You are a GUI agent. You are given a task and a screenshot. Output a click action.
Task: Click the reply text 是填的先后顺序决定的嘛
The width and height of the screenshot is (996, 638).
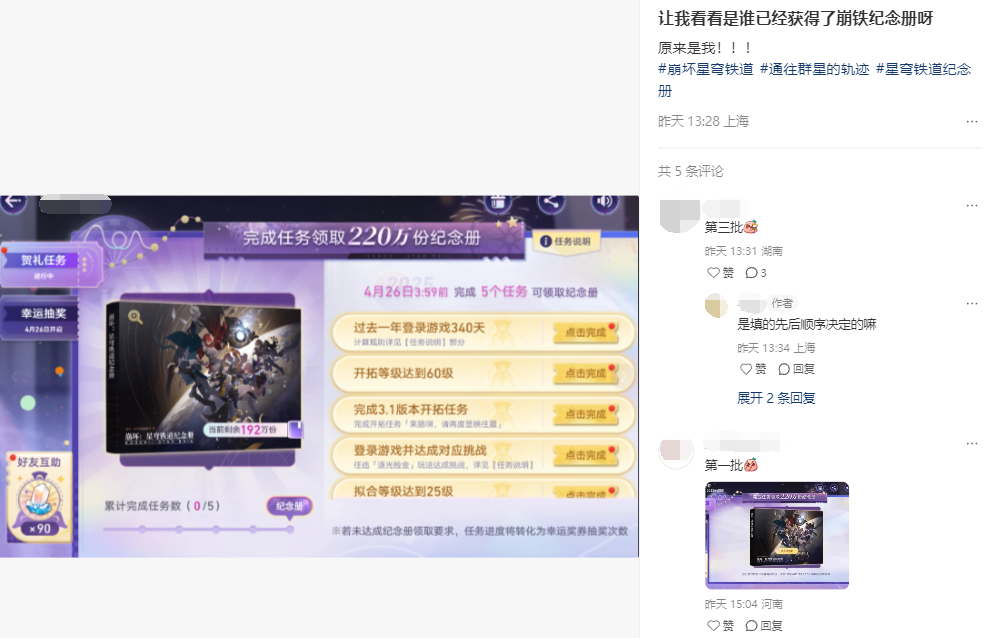tap(807, 324)
